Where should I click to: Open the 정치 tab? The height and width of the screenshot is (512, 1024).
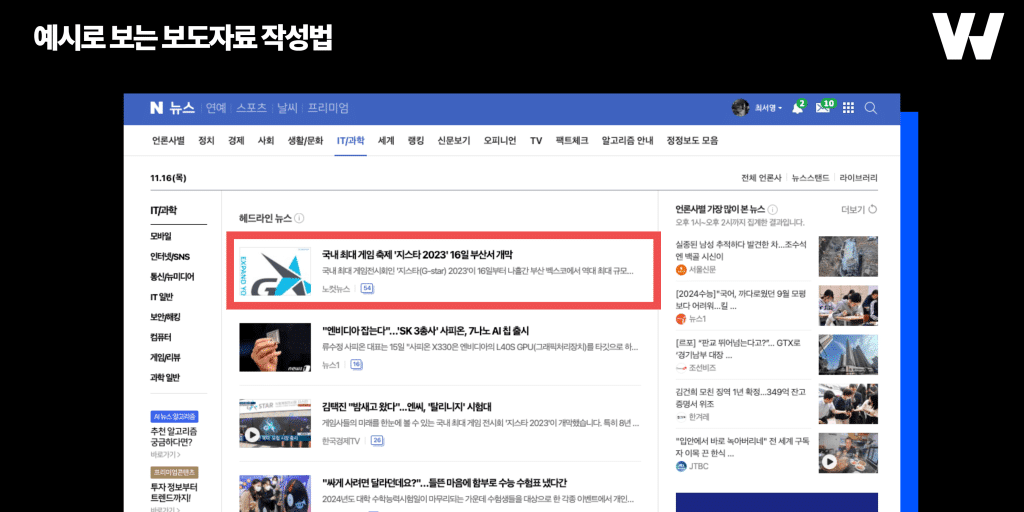coord(206,140)
